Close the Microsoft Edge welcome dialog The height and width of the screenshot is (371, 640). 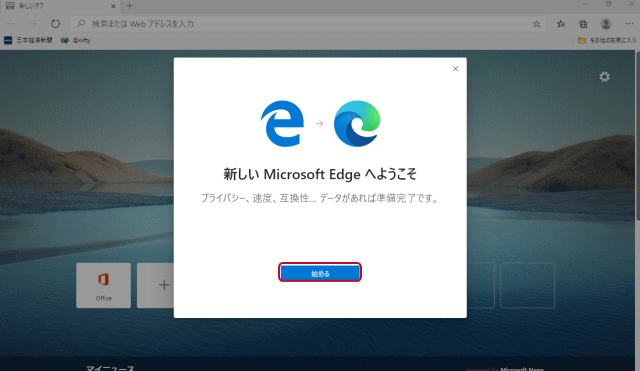click(456, 69)
